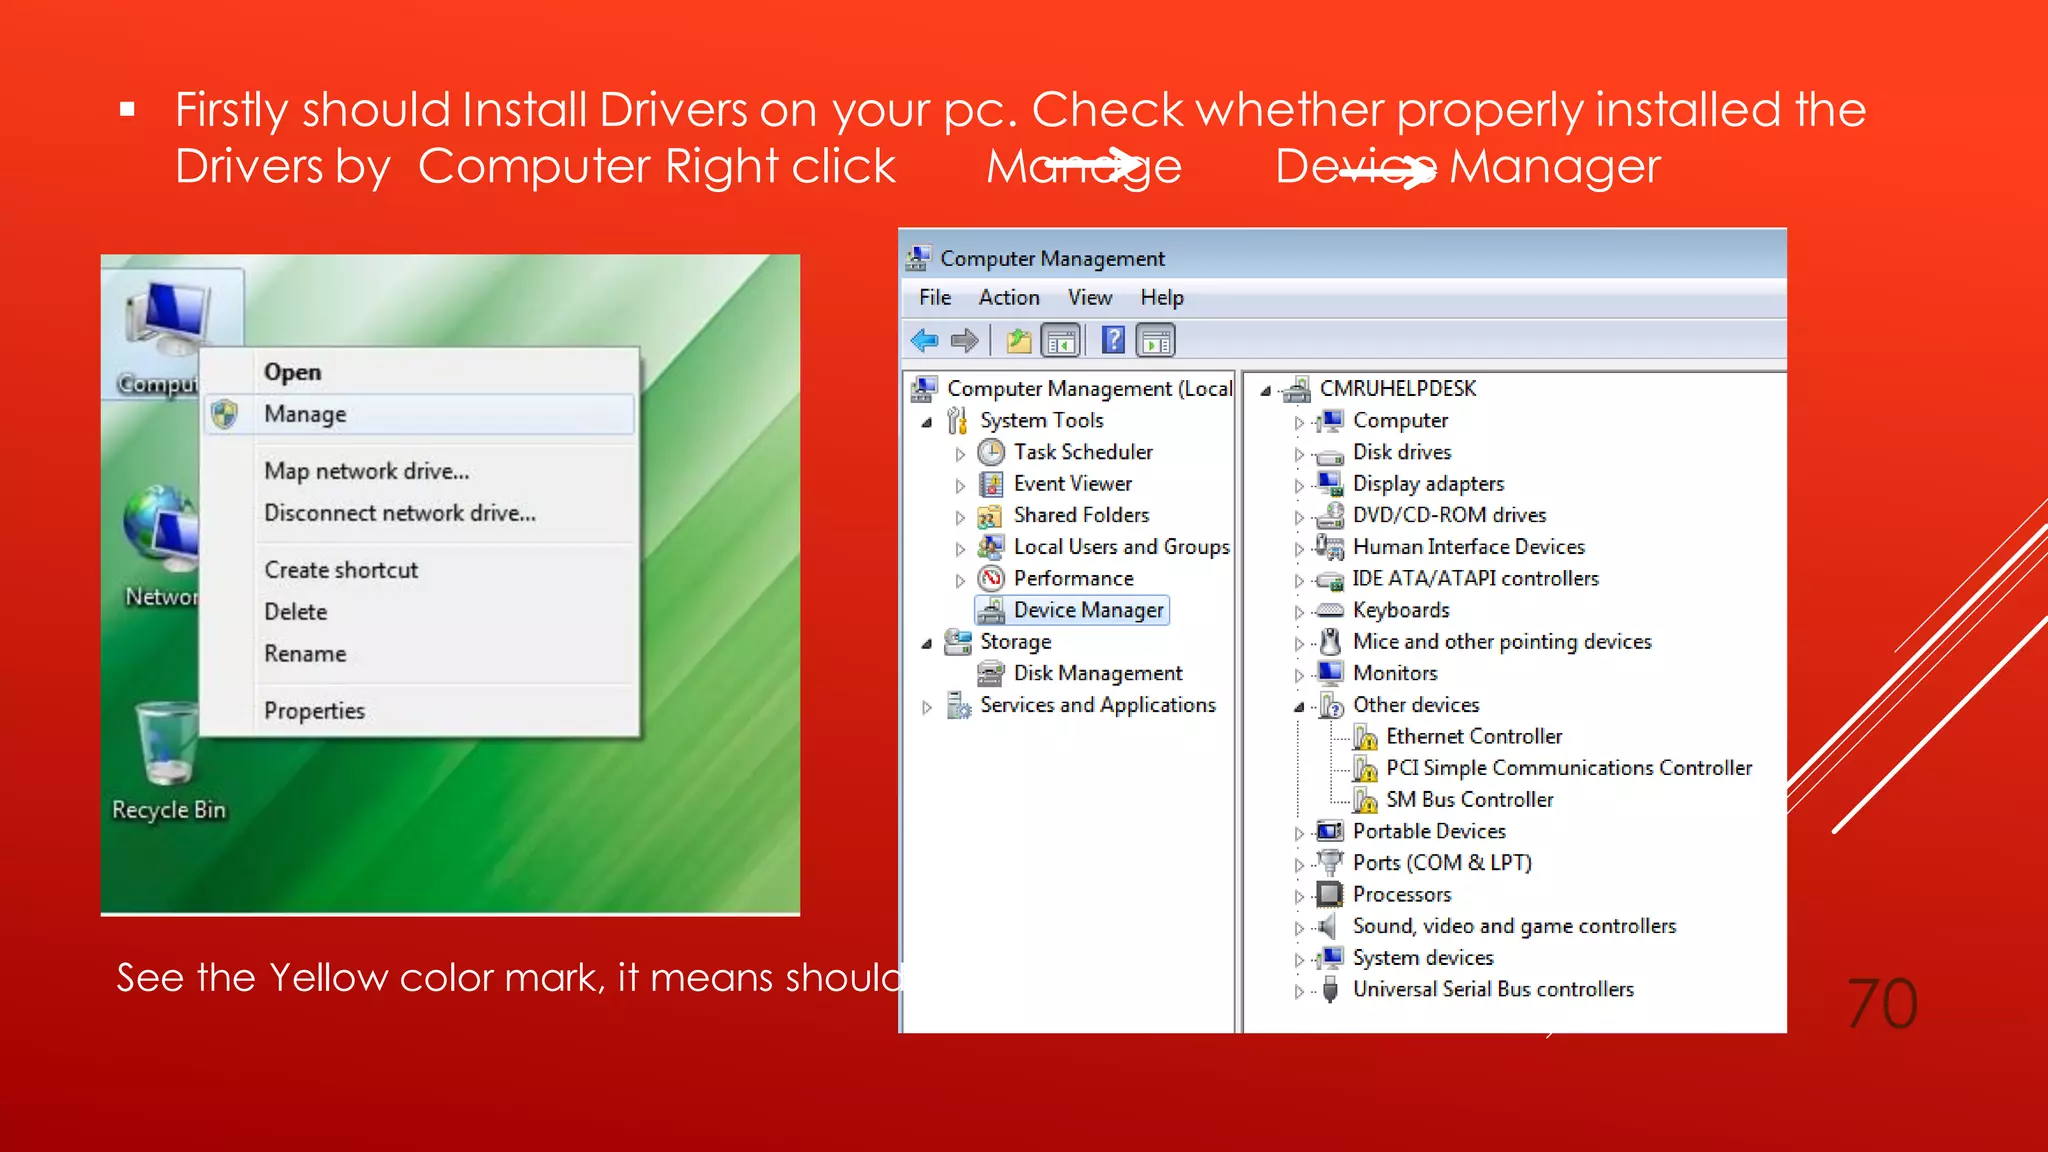Image resolution: width=2048 pixels, height=1152 pixels.
Task: Click the Up one level folder icon
Action: pos(1018,341)
